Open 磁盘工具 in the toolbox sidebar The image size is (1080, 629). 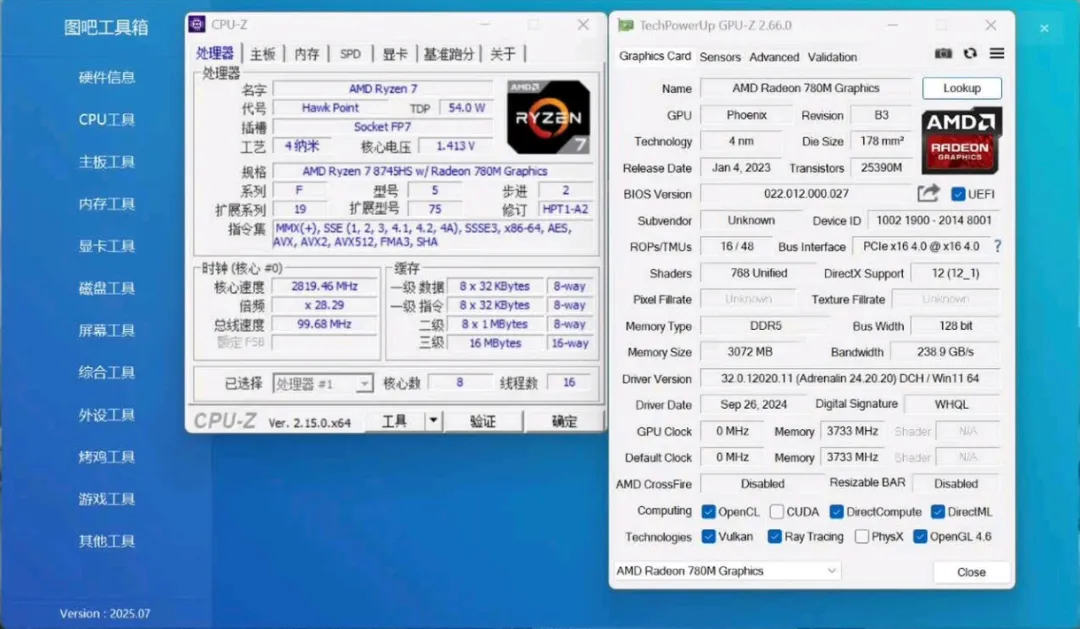click(106, 288)
